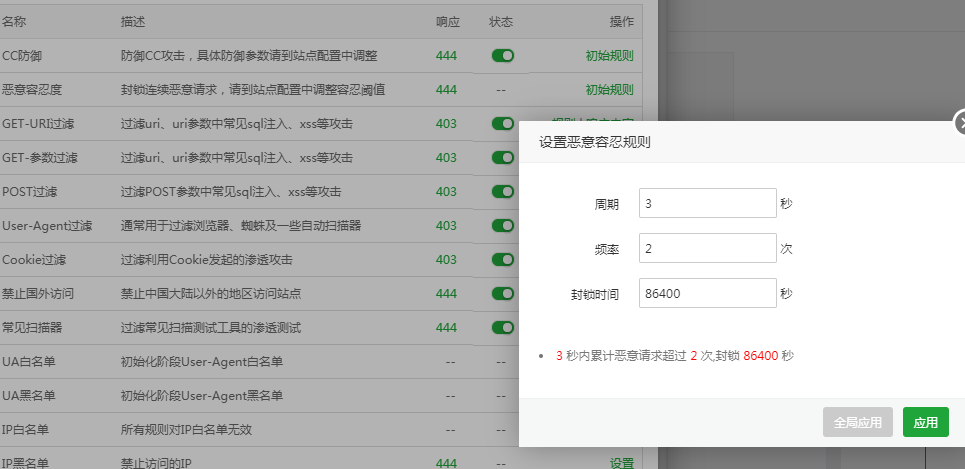
Task: Select the IP白名单 rule name
Action: coord(26,430)
